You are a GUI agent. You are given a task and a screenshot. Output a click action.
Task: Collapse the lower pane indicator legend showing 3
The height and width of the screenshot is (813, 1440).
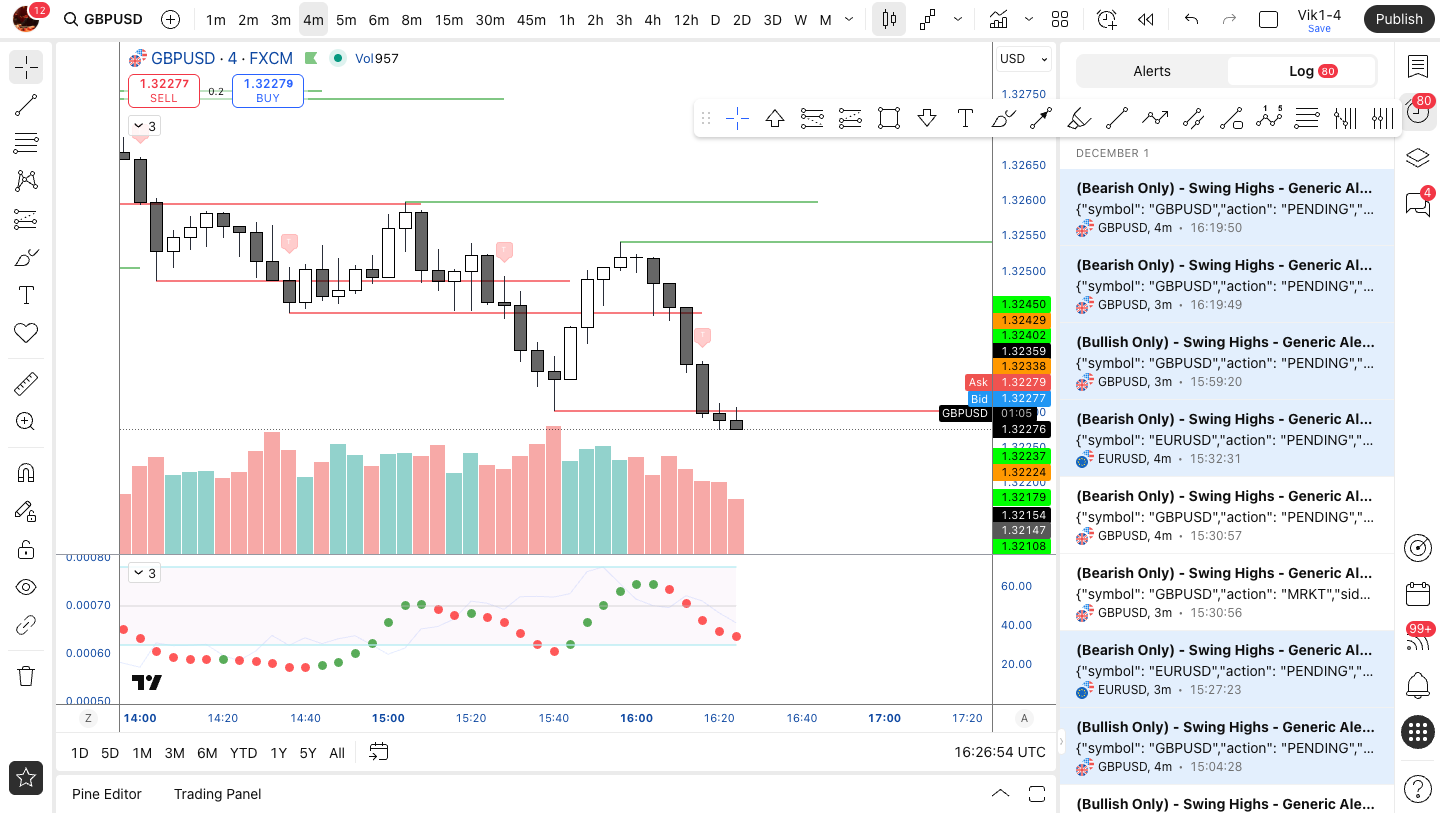point(144,573)
